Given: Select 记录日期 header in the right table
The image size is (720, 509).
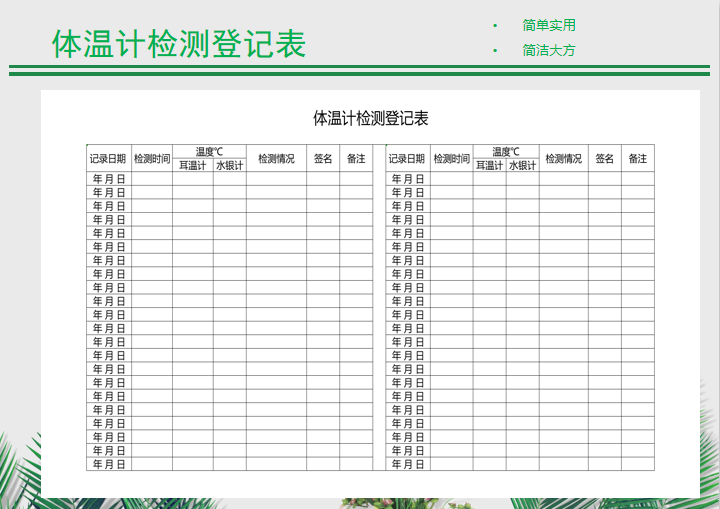Looking at the screenshot, I should point(407,158).
